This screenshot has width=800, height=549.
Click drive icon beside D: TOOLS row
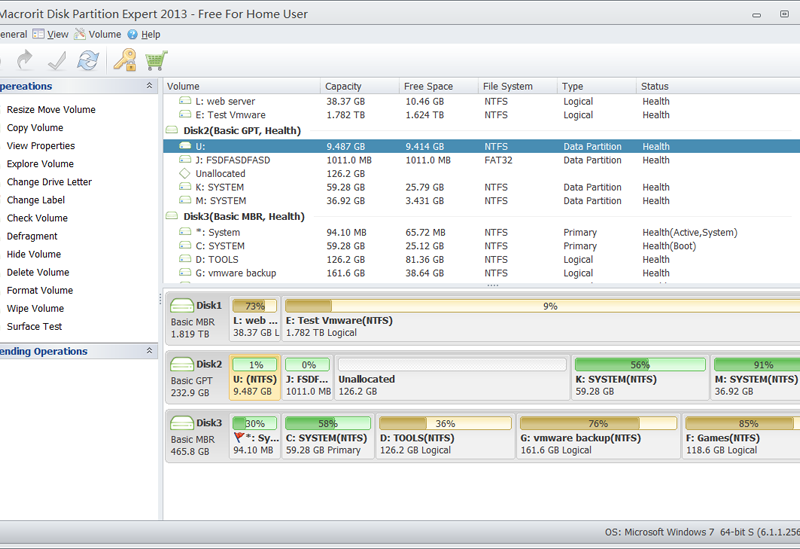185,259
